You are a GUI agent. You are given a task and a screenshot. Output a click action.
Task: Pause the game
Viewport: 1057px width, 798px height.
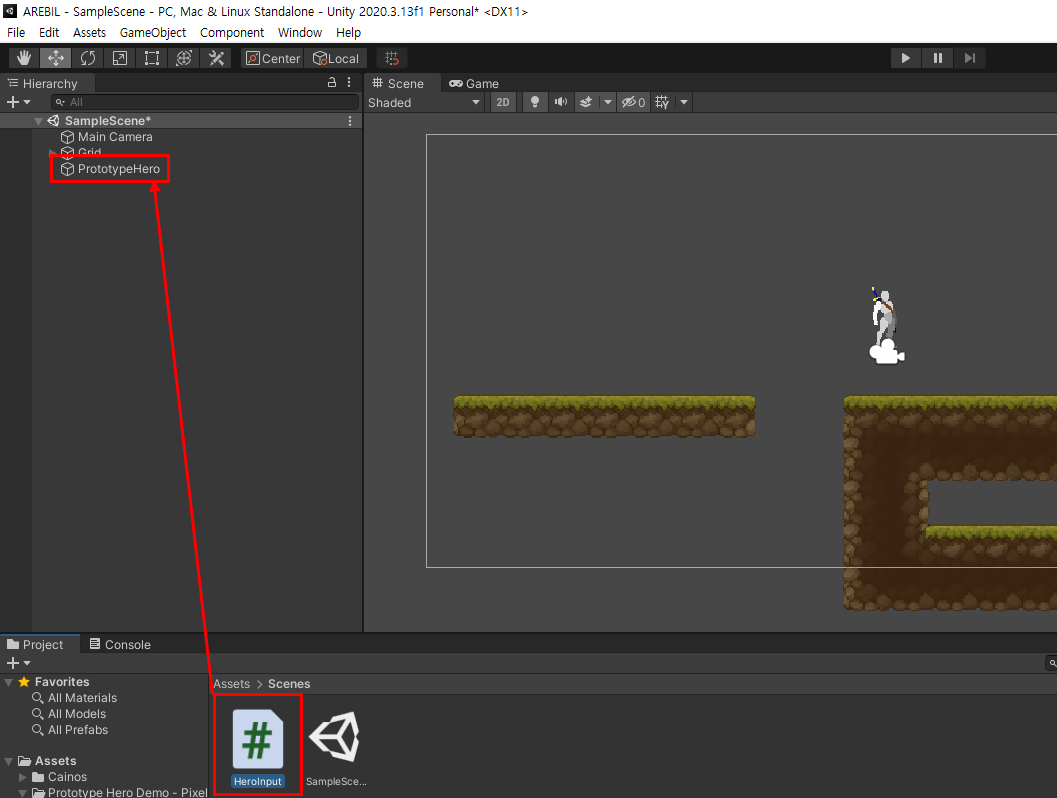[x=937, y=58]
